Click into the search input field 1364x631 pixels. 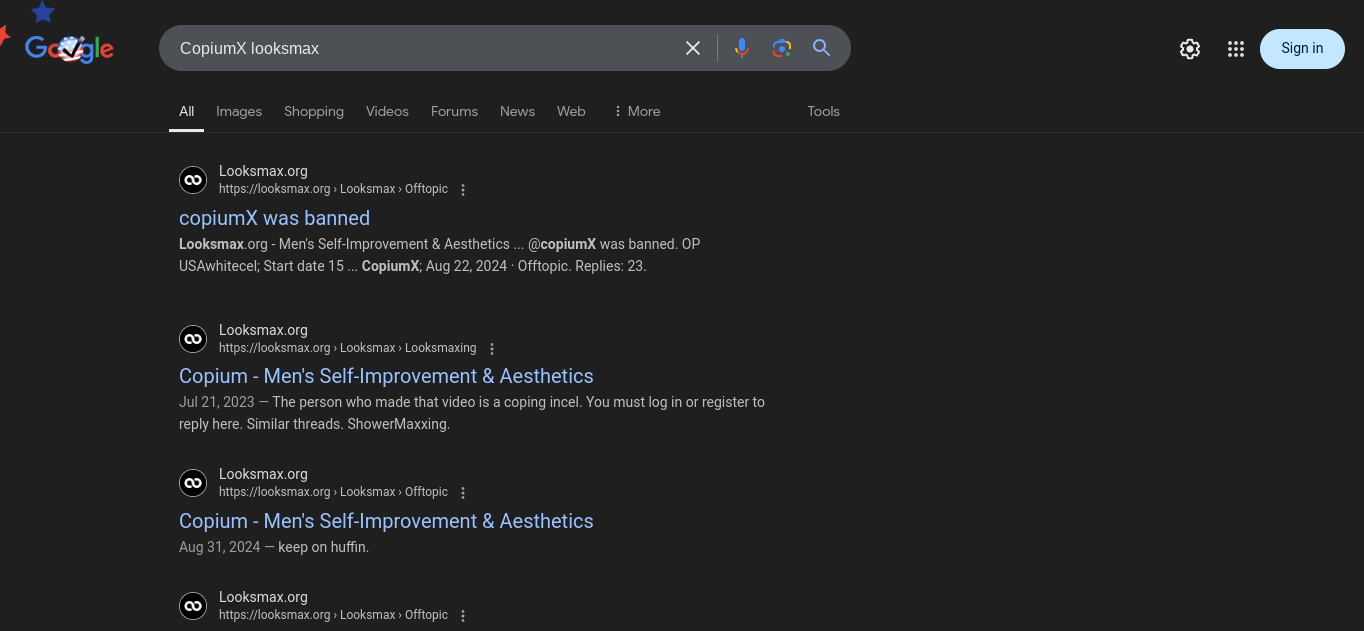[x=420, y=48]
